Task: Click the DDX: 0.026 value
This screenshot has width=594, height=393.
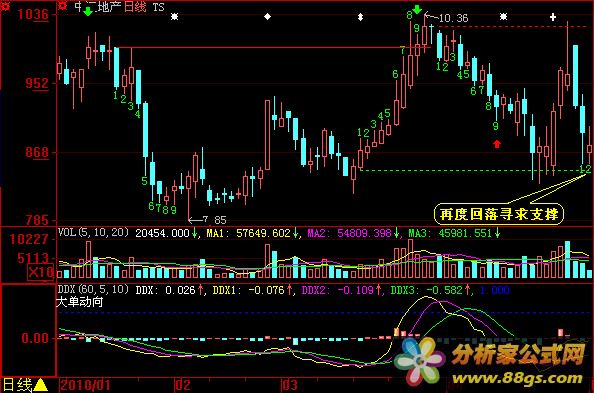Action: [x=165, y=291]
